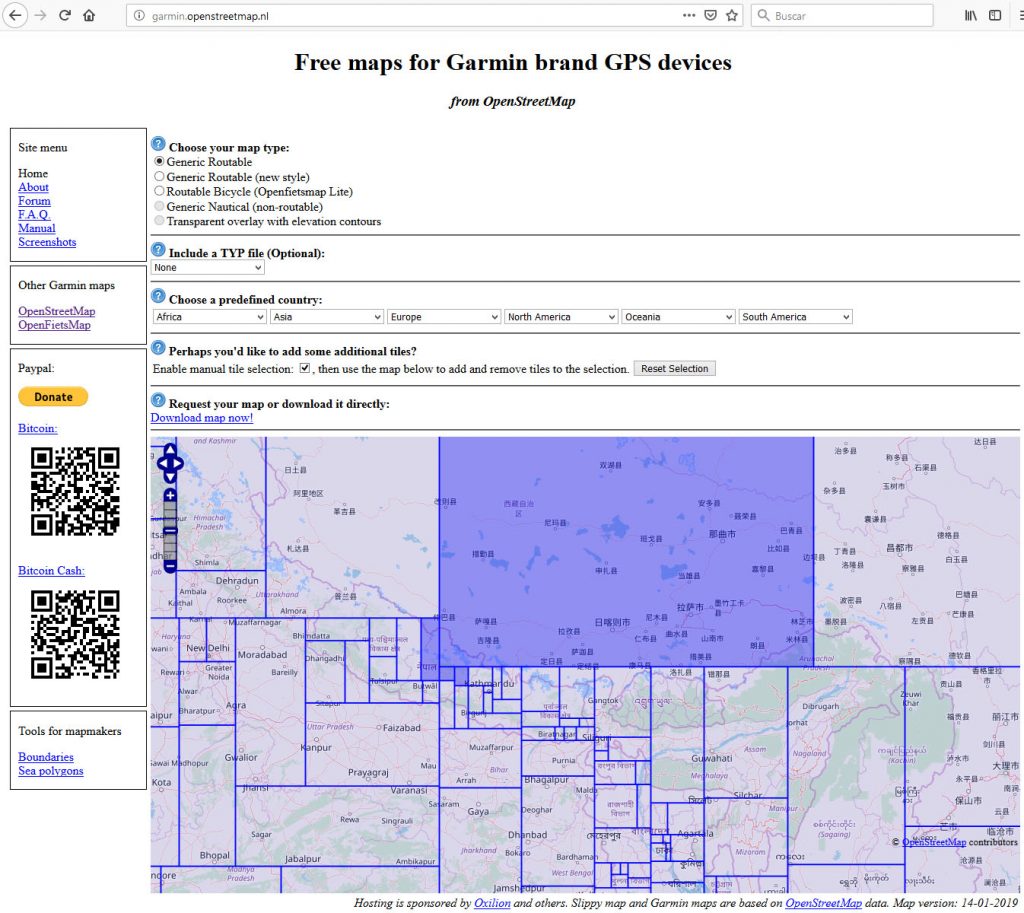Viewport: 1024px width, 913px height.
Task: Go to Home in the site menu
Action: 33,173
